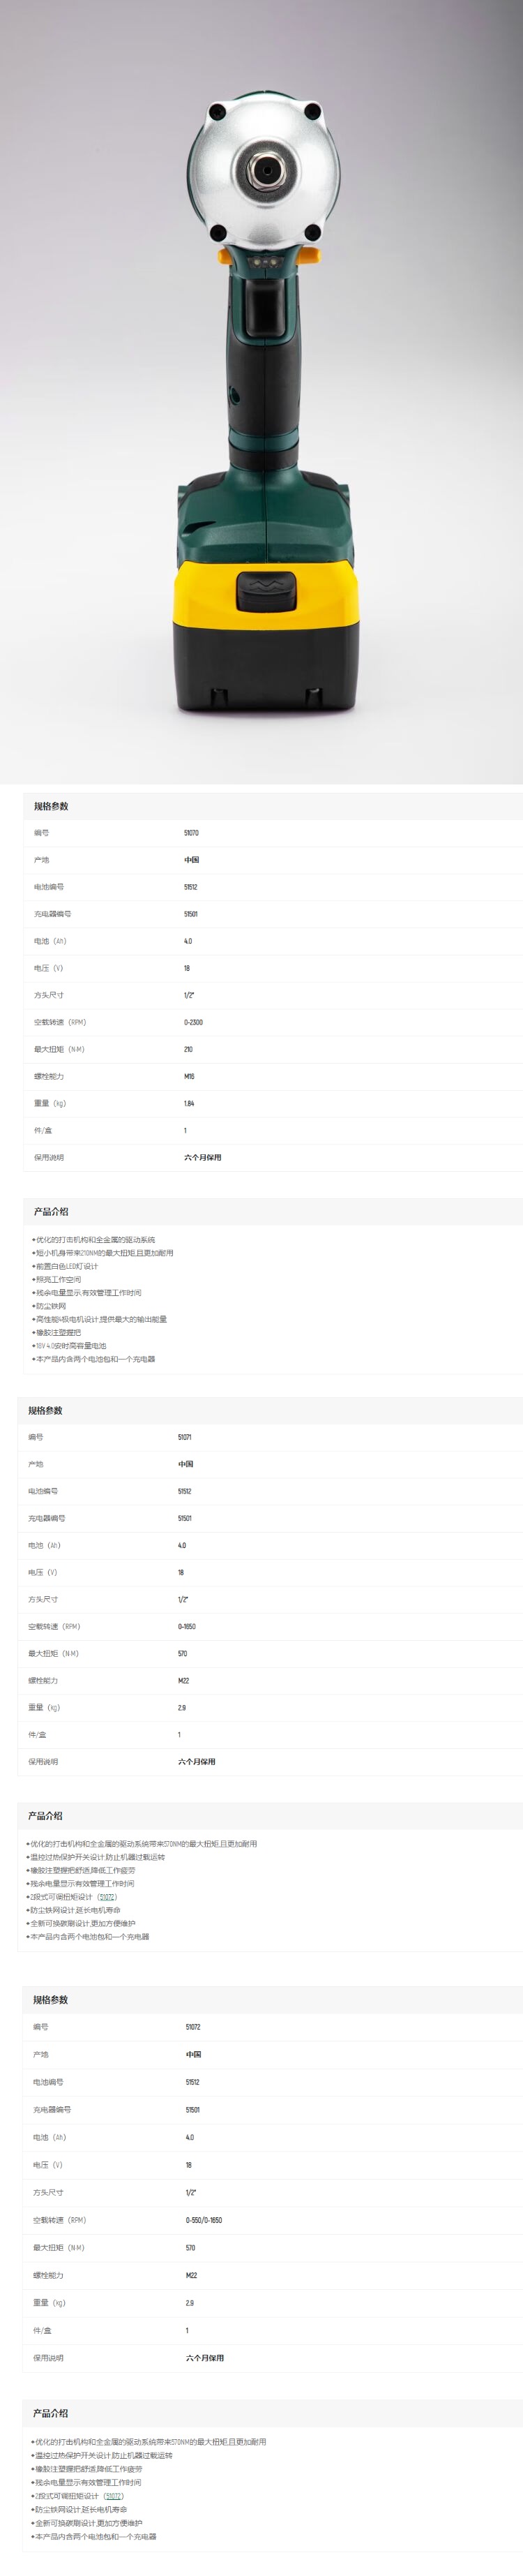Select model number 51071 value
Viewport: 523px width, 2576px height.
point(185,1437)
